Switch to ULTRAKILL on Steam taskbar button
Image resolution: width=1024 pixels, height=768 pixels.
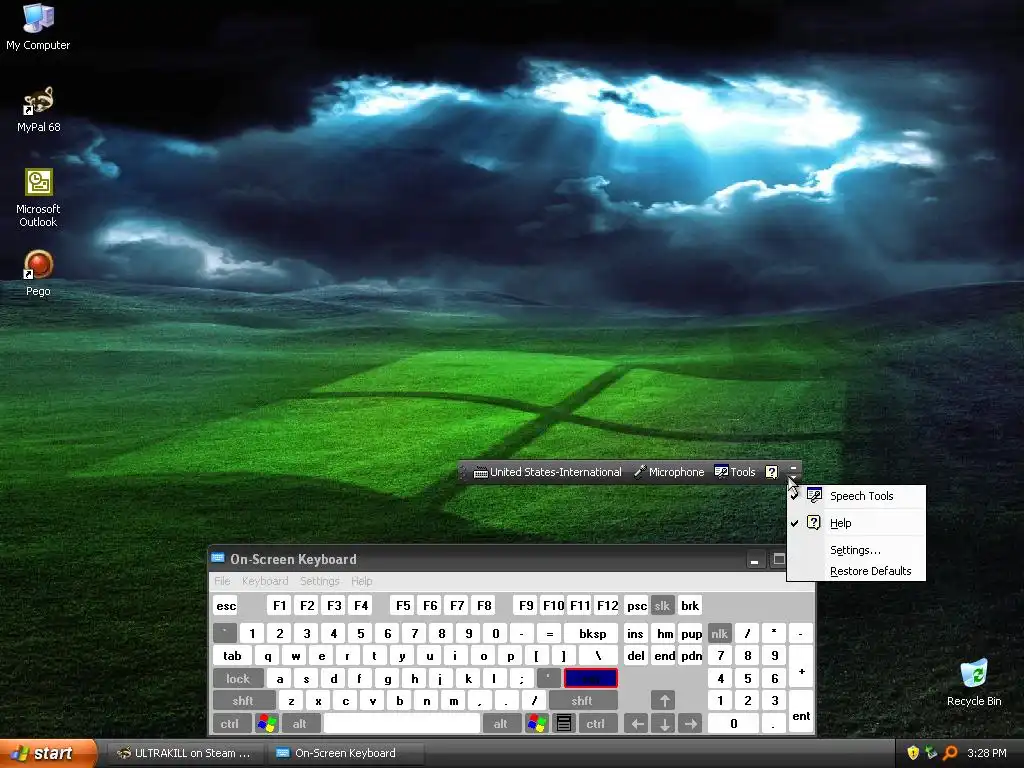[x=184, y=753]
